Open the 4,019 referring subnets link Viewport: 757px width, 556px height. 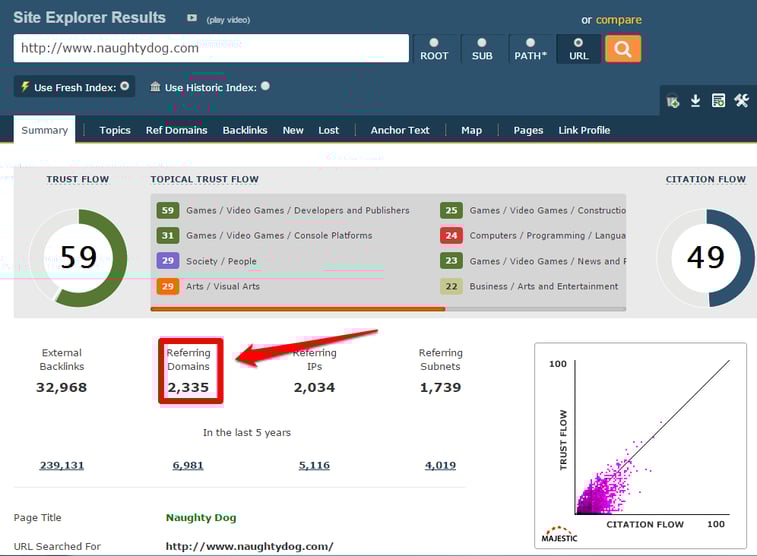[x=440, y=465]
